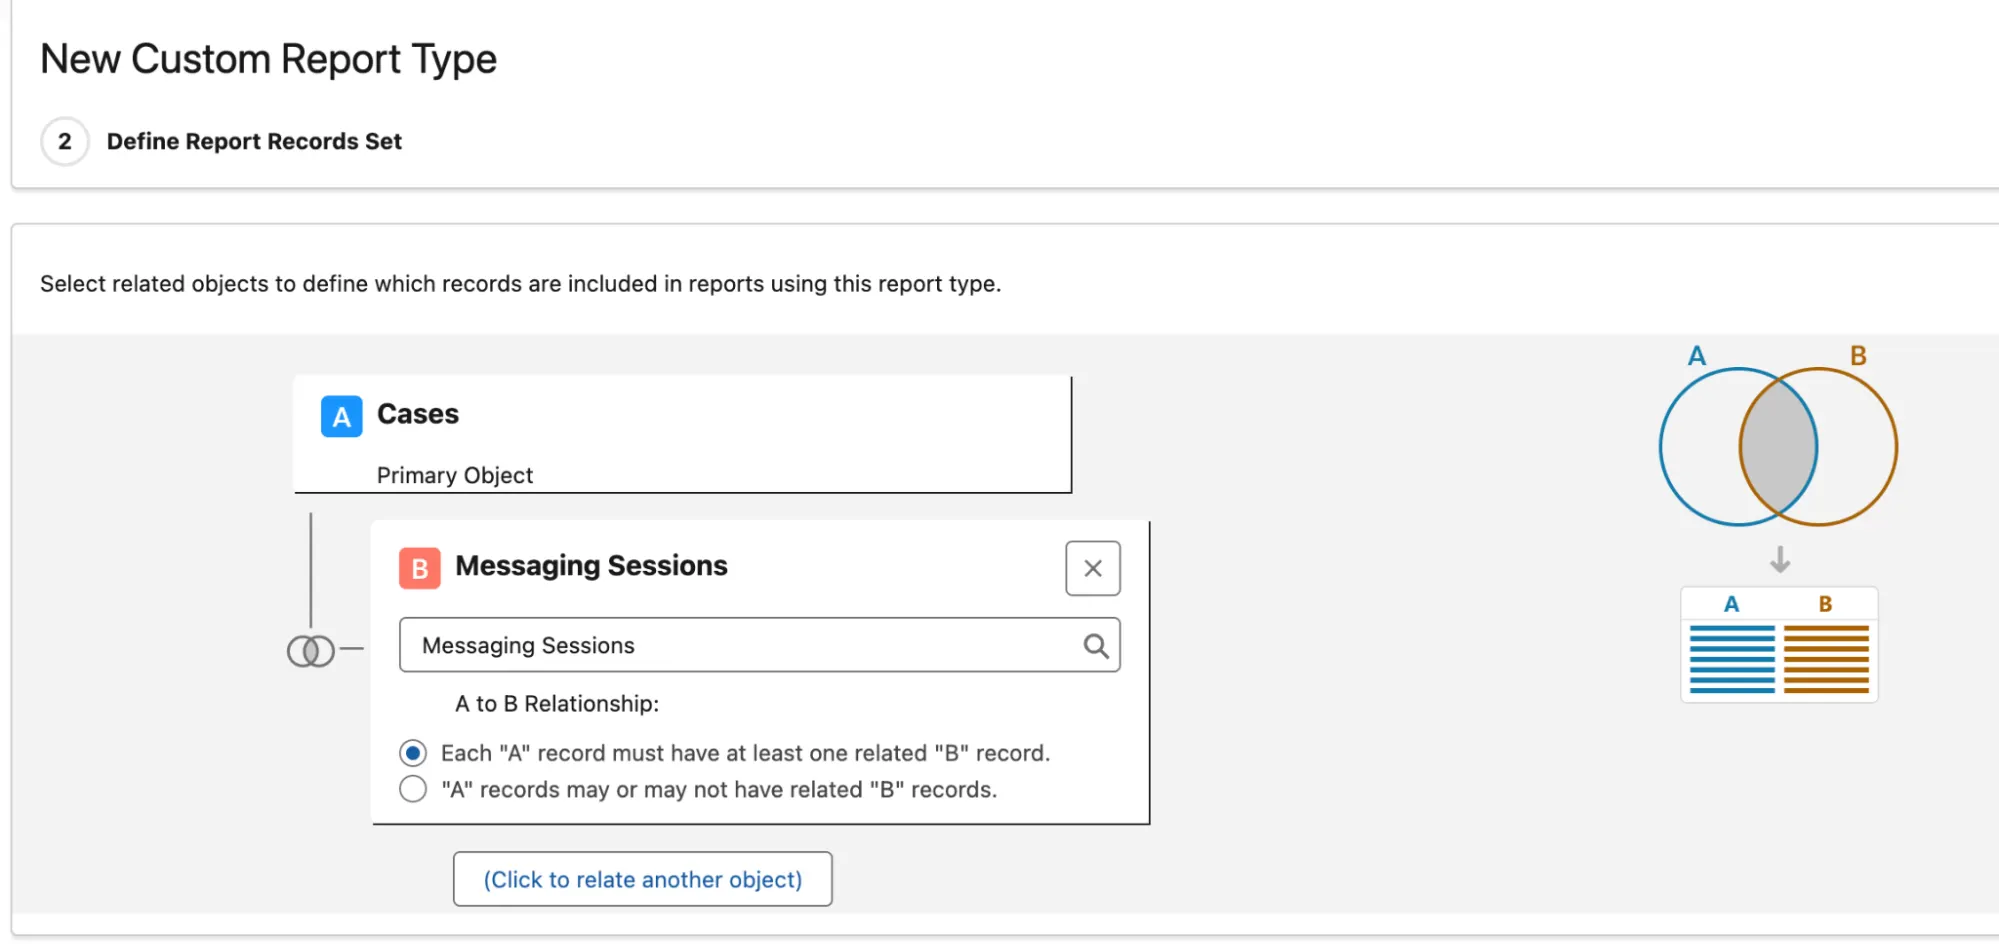Click the red B icon beside Messaging Sessions
Screen dimensions: 1999x944
419,568
